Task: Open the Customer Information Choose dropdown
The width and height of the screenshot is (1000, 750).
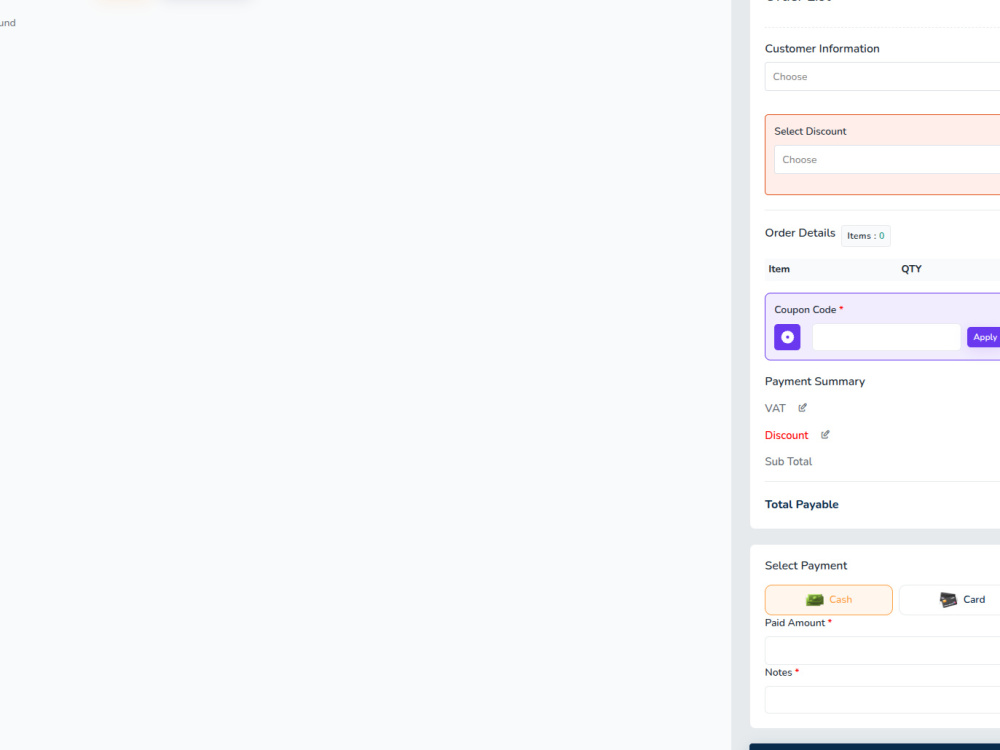Action: (883, 77)
